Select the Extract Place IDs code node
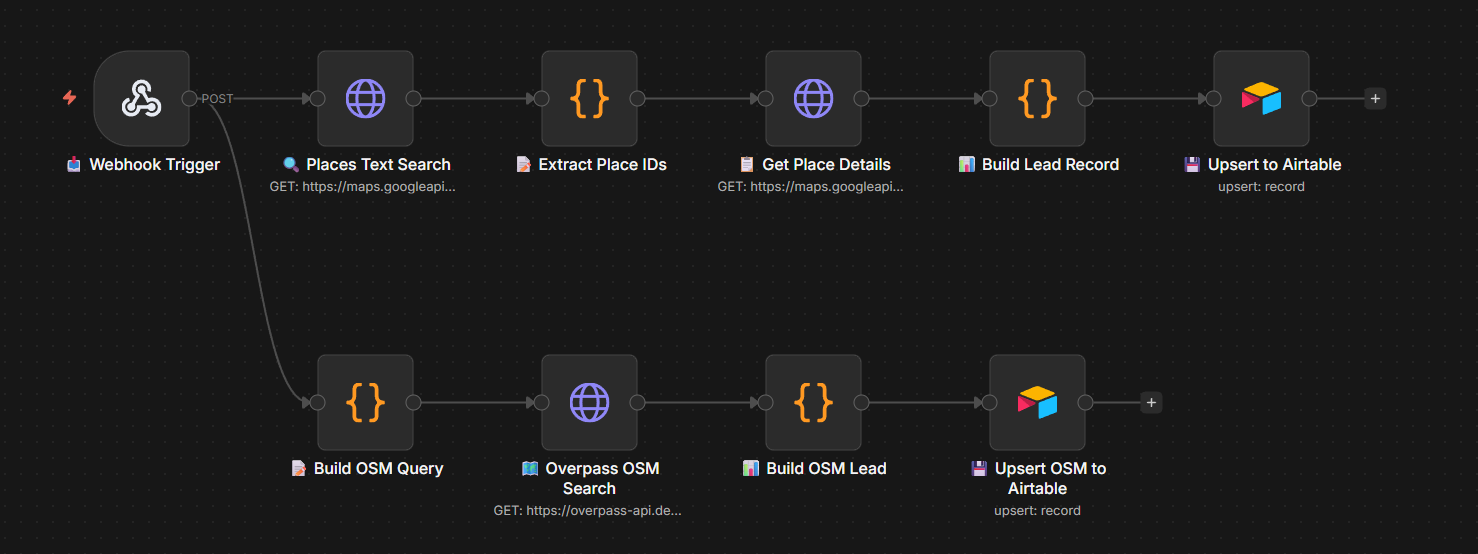 589,98
